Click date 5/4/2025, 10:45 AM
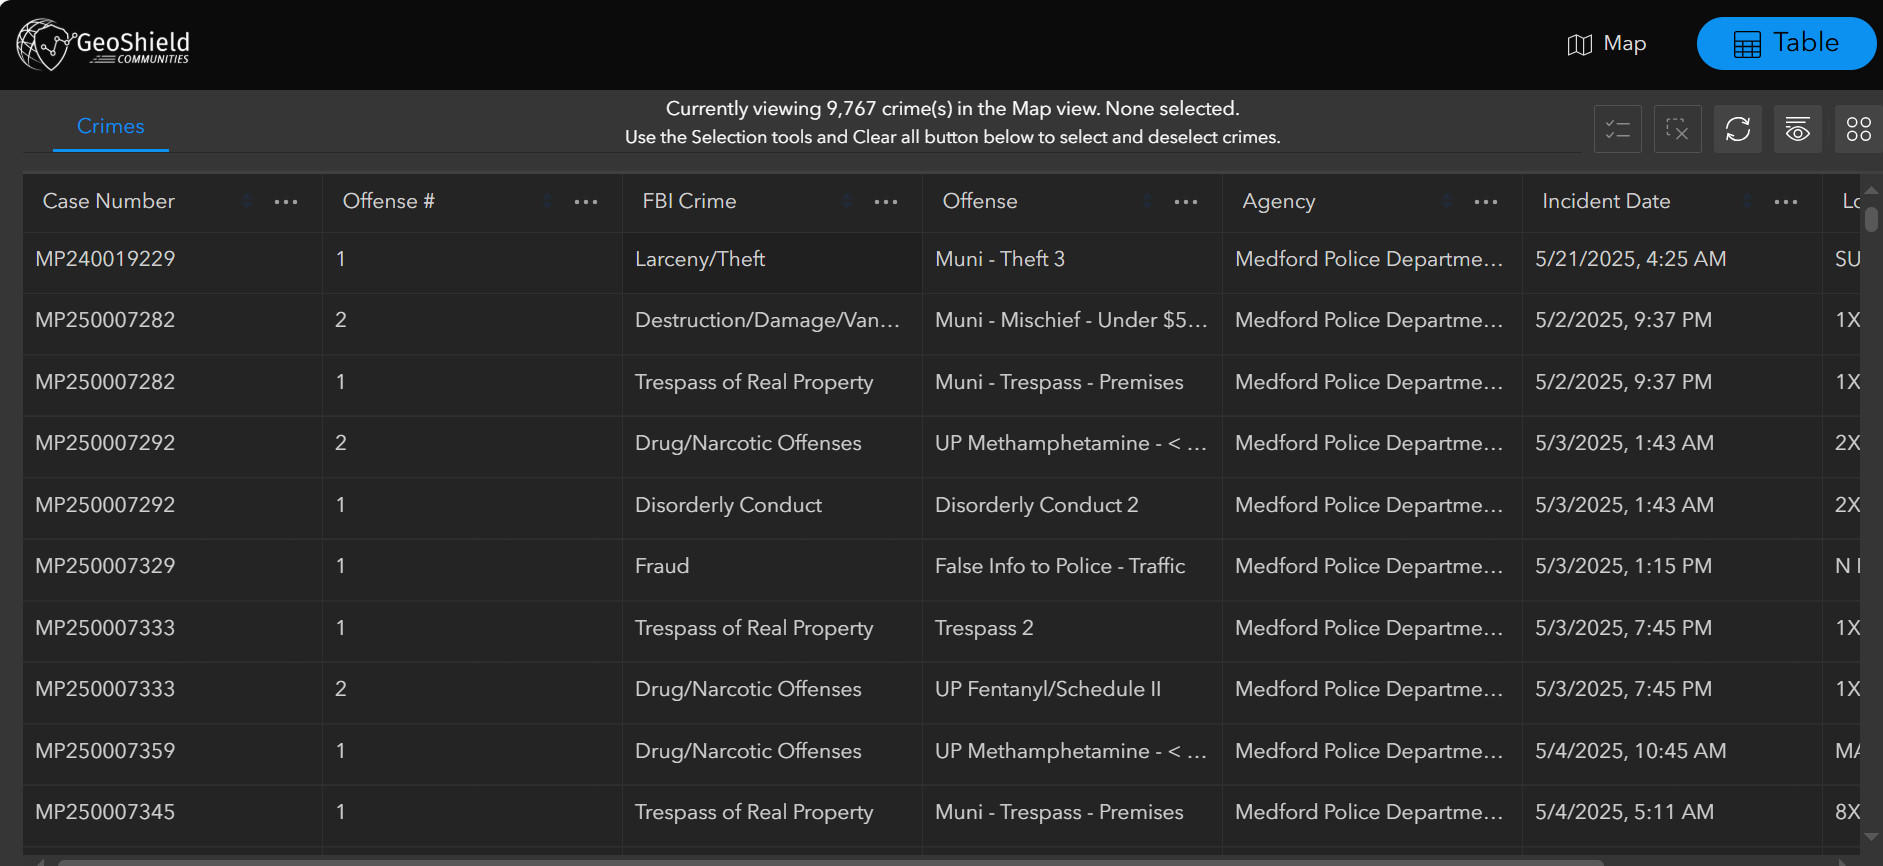The width and height of the screenshot is (1883, 866). click(1631, 751)
